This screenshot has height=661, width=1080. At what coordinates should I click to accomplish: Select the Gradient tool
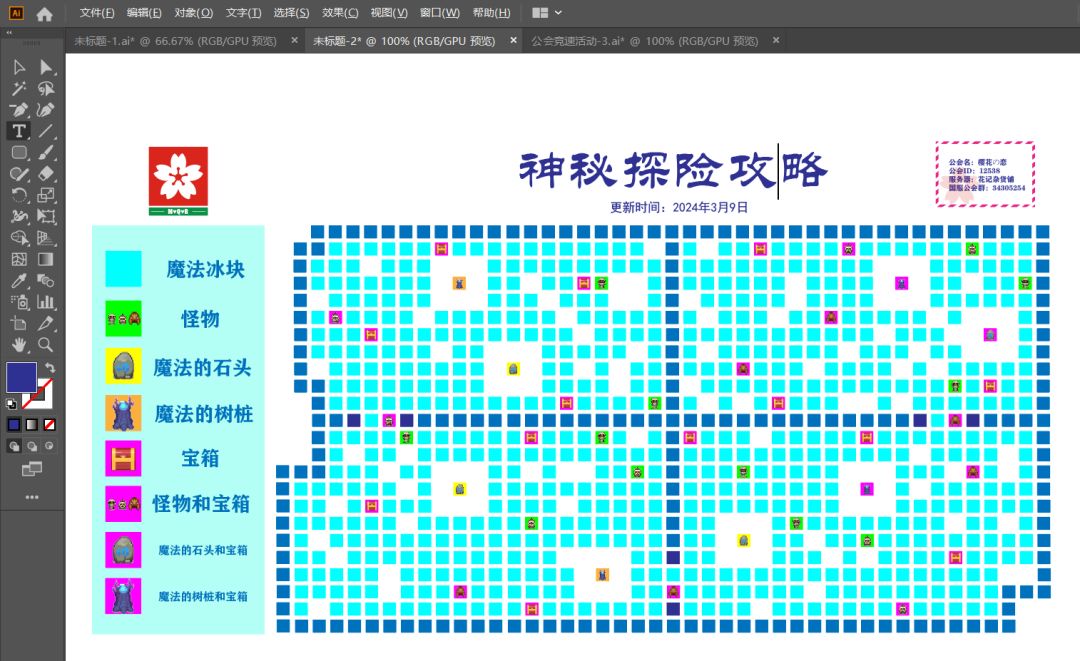pyautogui.click(x=45, y=259)
